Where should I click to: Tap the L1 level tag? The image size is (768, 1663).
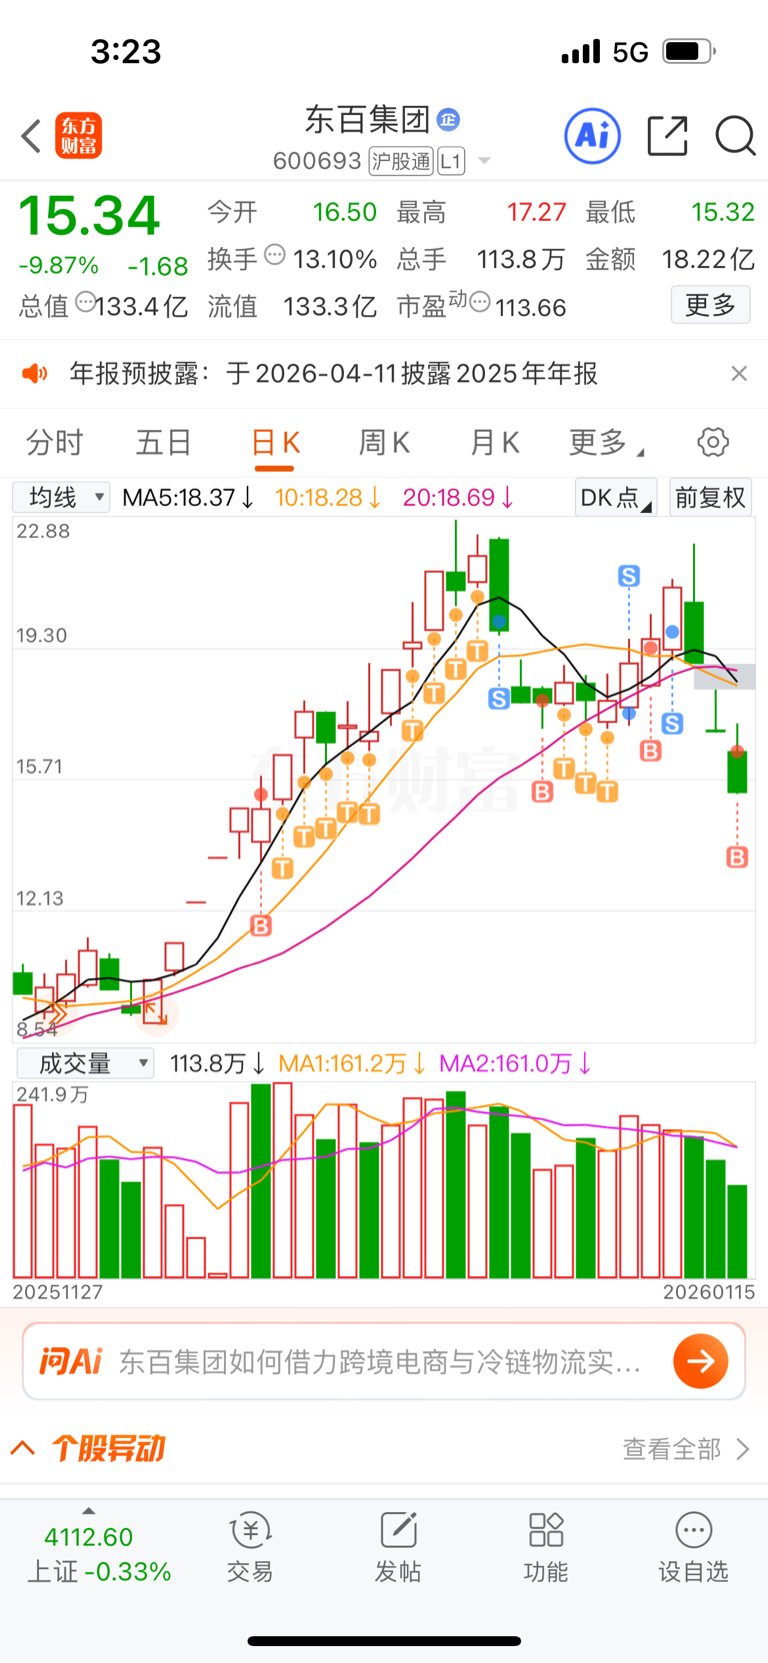tap(451, 161)
